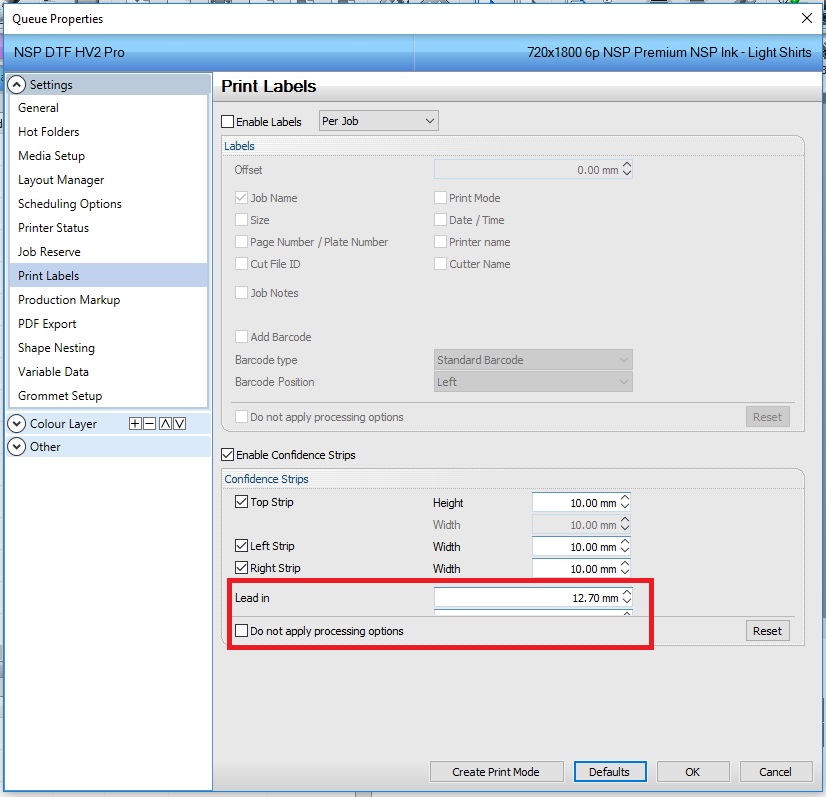Open the Per Job dropdown
This screenshot has width=826, height=797.
[378, 121]
